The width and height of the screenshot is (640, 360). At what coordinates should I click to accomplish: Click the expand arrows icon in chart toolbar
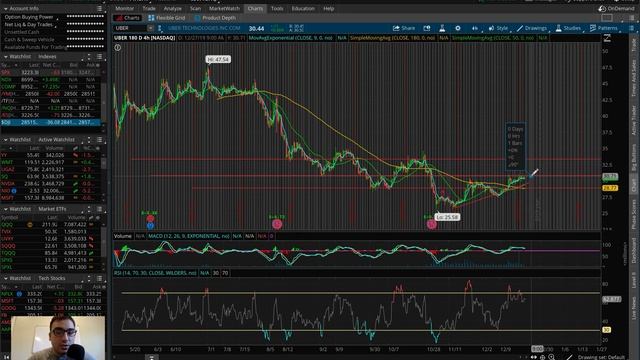pyautogui.click(x=475, y=28)
